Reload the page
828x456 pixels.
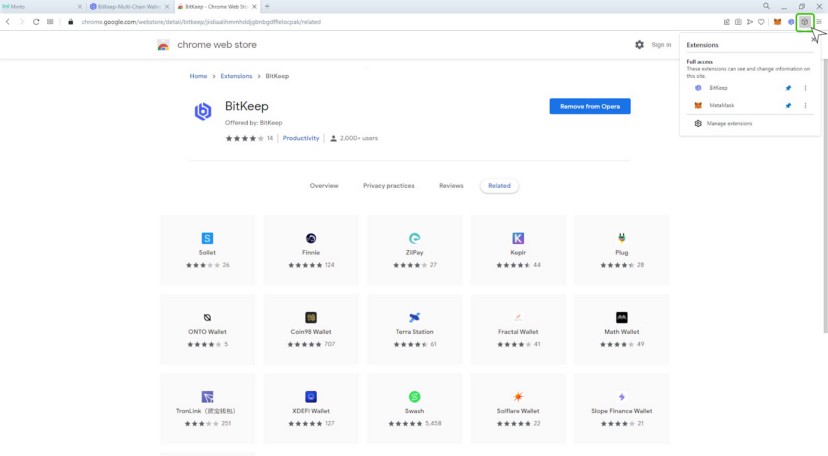tap(36, 22)
